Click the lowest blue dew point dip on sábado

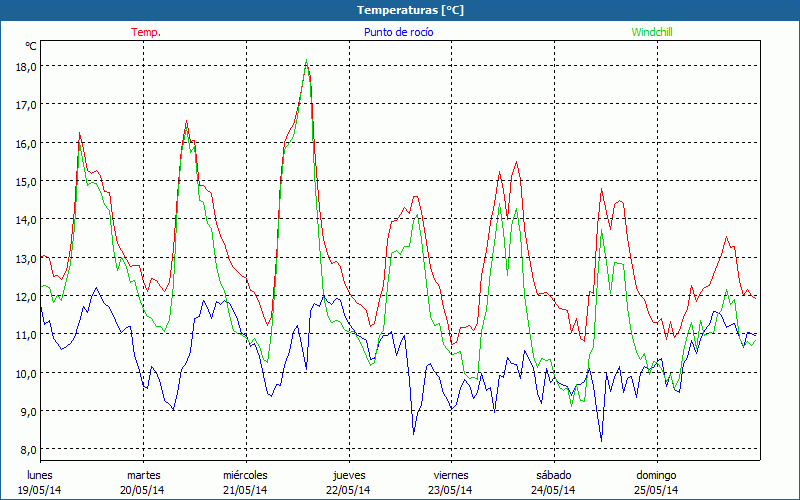[x=601, y=439]
